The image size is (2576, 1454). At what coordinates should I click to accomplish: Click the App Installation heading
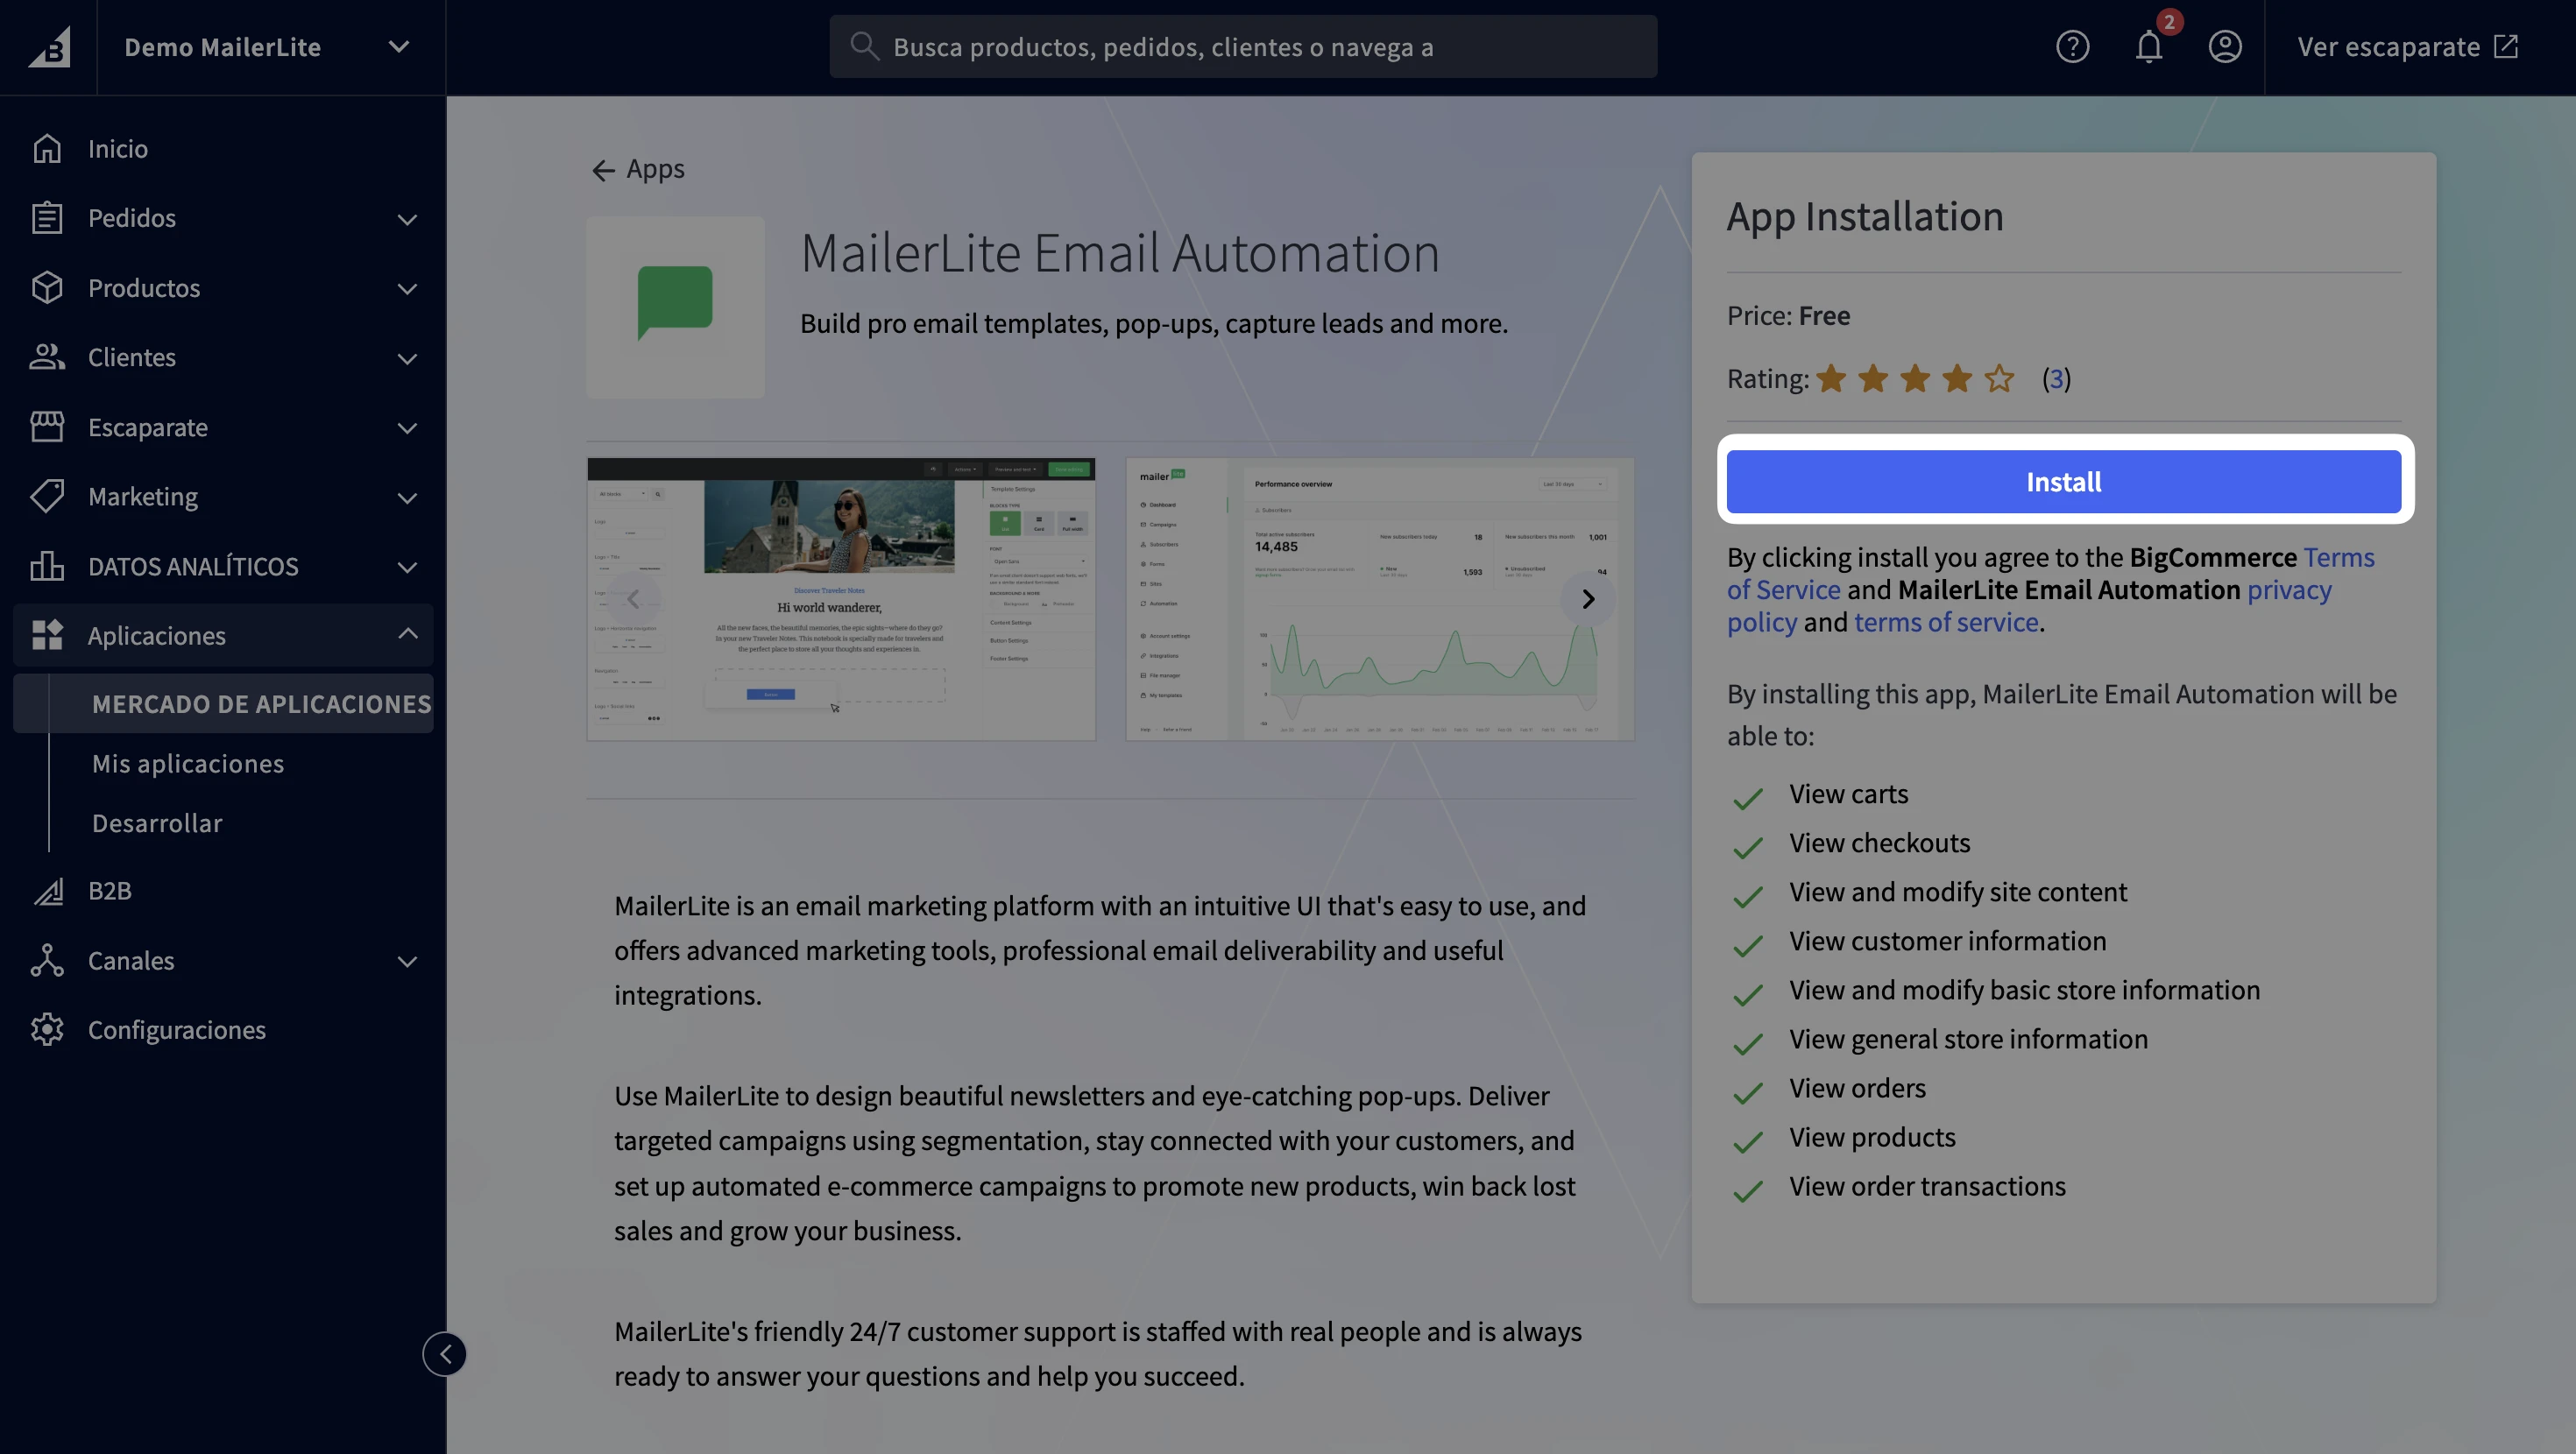point(1865,216)
